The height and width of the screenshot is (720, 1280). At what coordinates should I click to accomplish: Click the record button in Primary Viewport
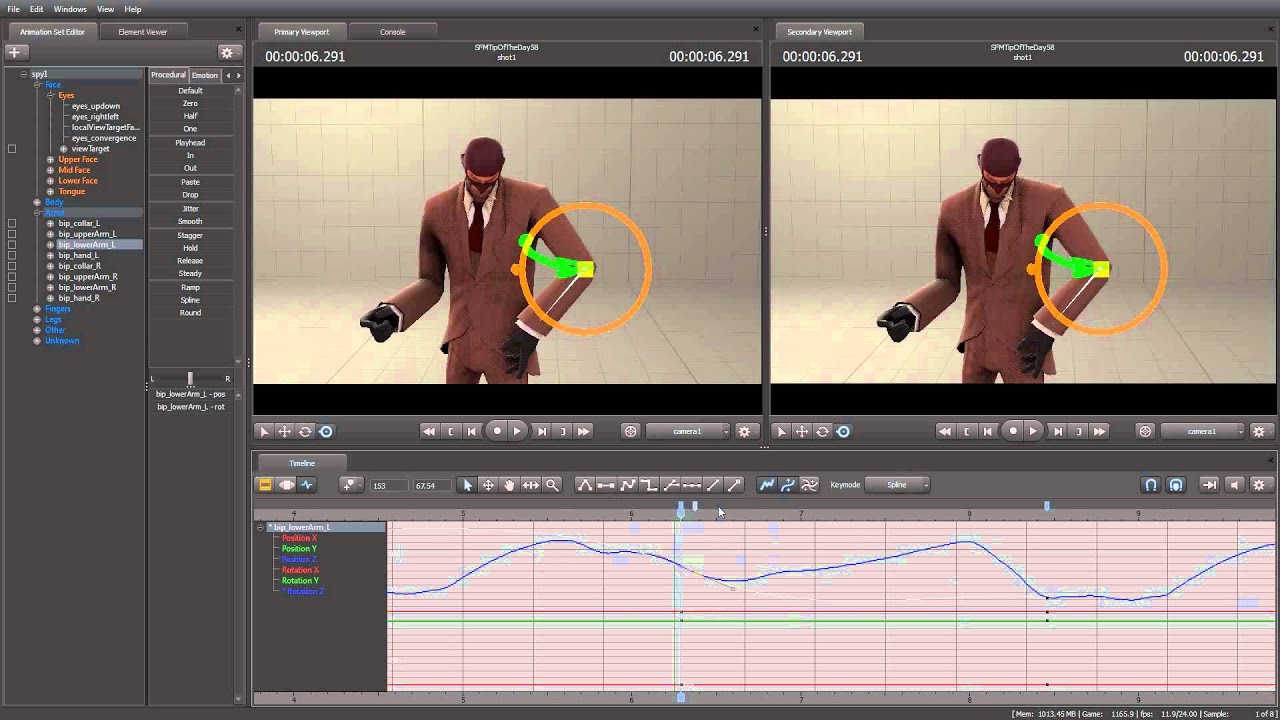tap(497, 431)
